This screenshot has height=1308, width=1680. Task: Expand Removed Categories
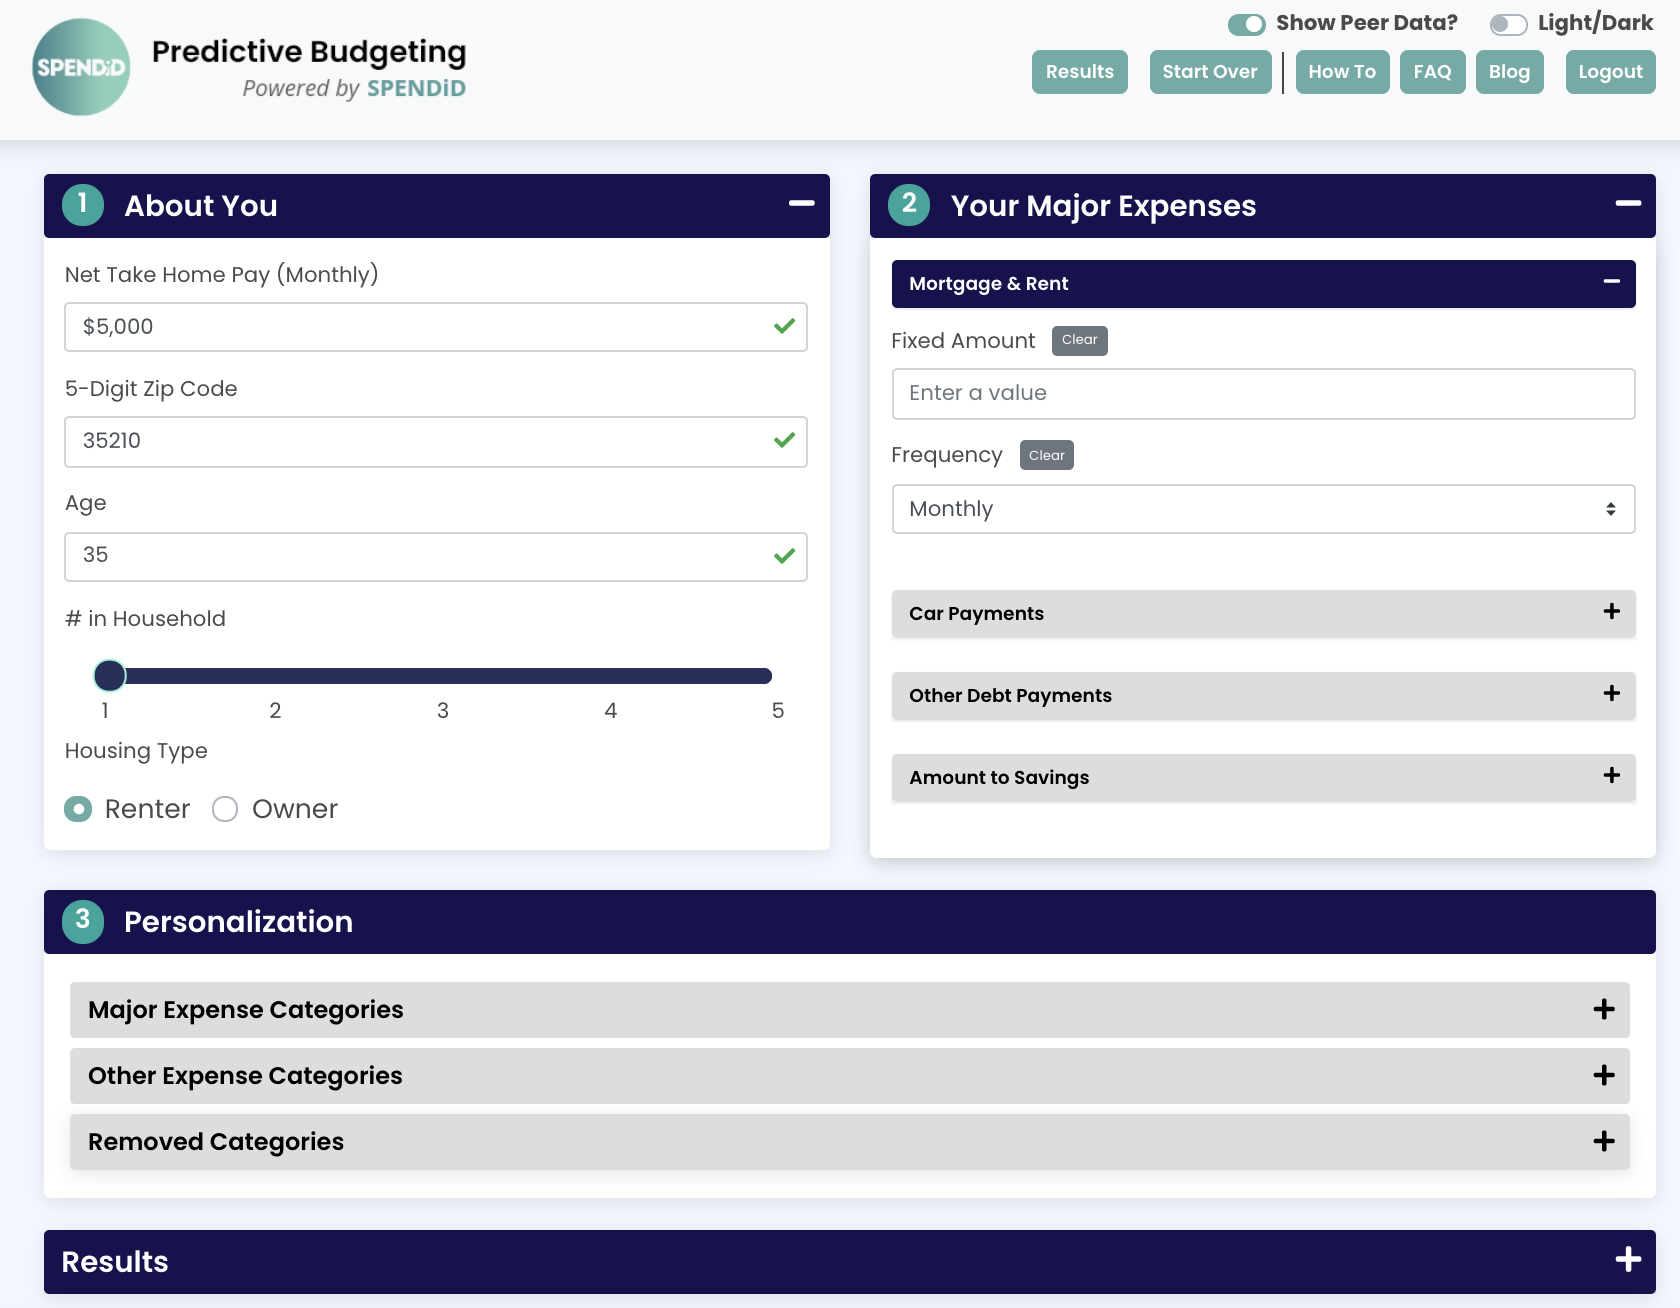point(849,1141)
